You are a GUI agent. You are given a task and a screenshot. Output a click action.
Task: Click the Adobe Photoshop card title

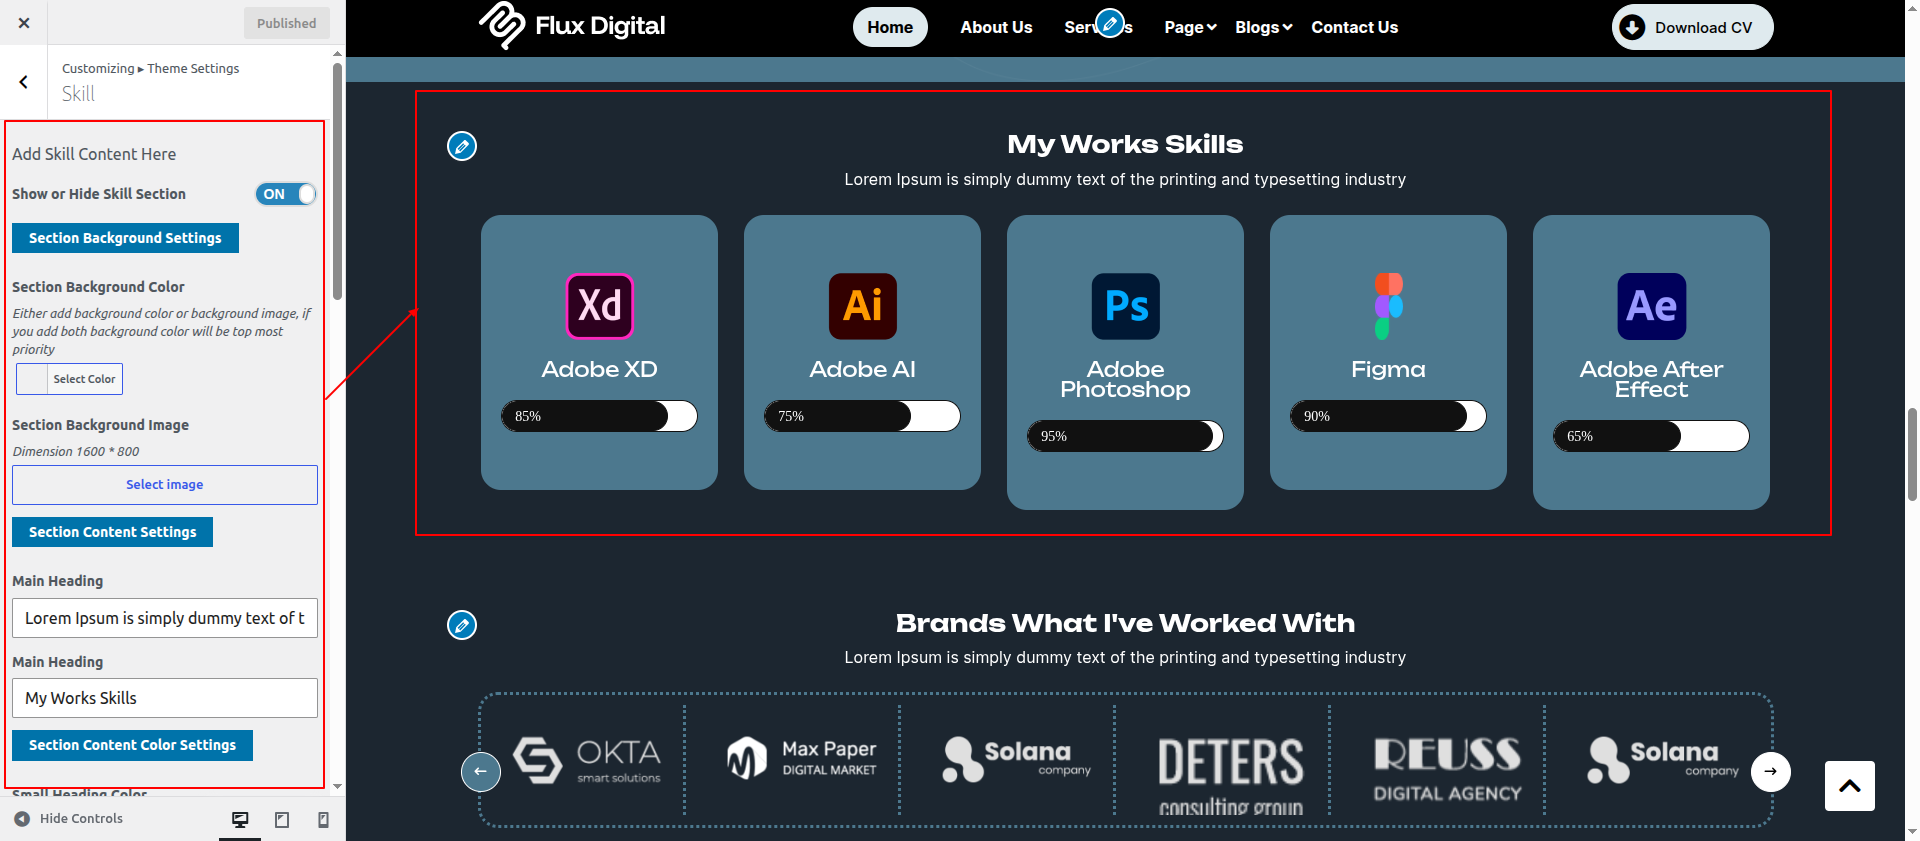pyautogui.click(x=1125, y=379)
